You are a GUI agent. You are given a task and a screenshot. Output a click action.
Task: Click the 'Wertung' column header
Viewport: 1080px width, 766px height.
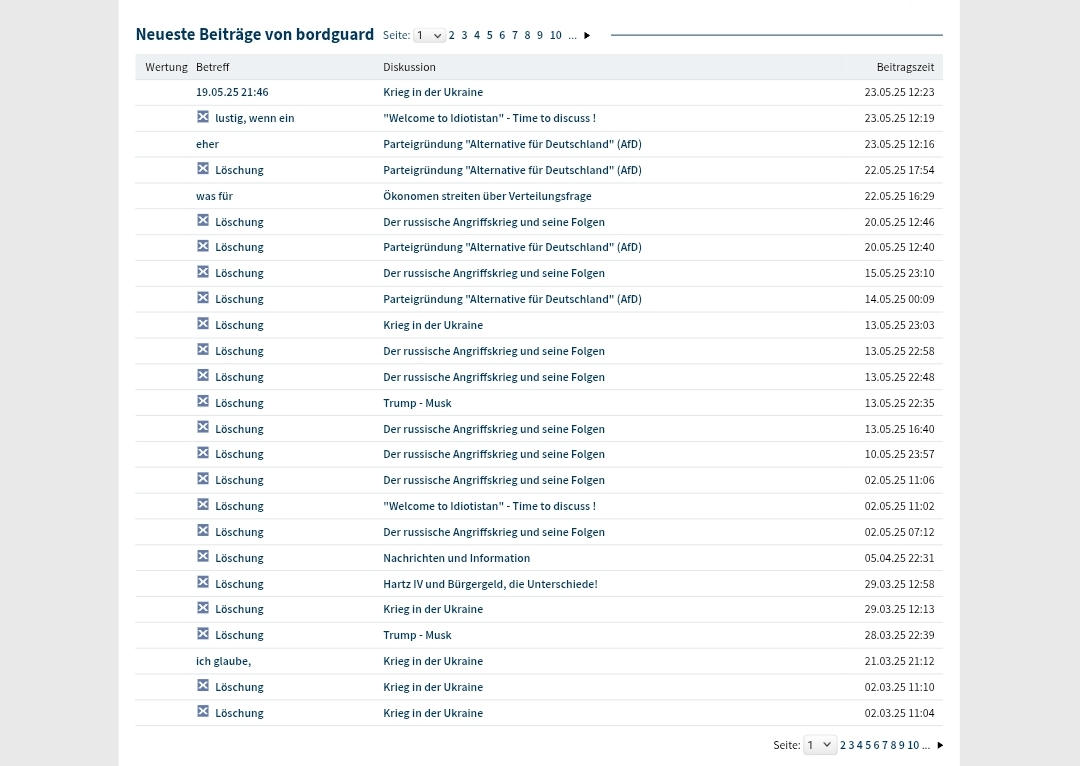tap(166, 67)
